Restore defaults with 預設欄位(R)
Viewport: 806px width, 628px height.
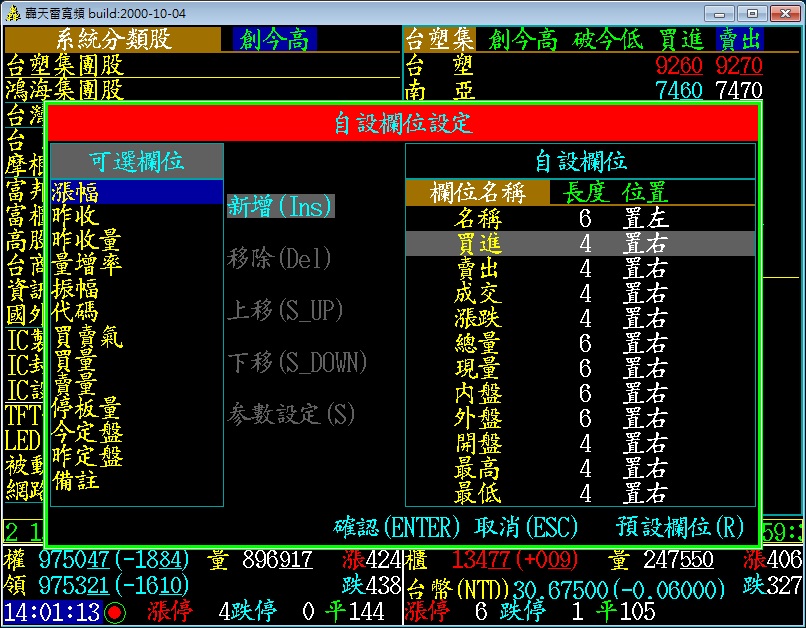(680, 526)
